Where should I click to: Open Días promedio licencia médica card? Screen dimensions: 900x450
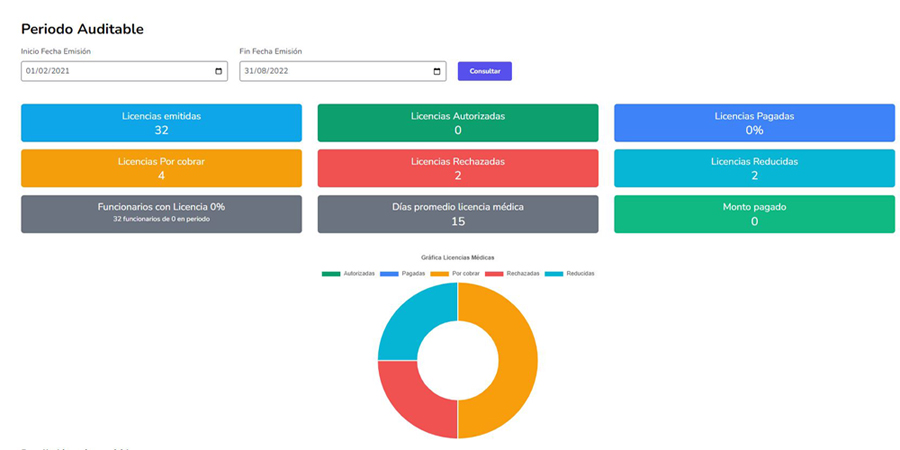[x=458, y=214]
